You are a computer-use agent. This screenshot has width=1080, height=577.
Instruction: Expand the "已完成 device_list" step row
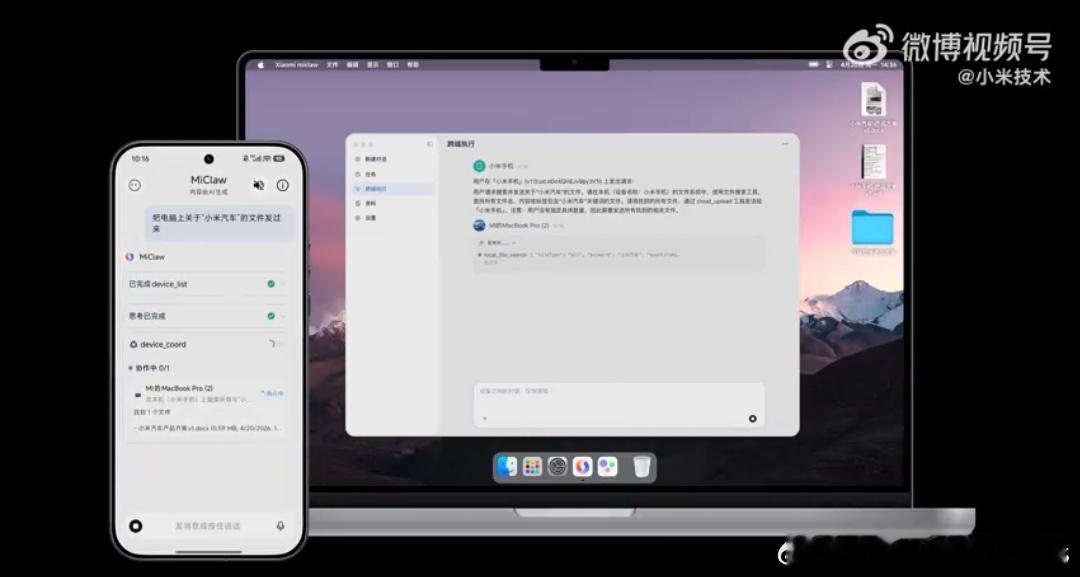[207, 284]
